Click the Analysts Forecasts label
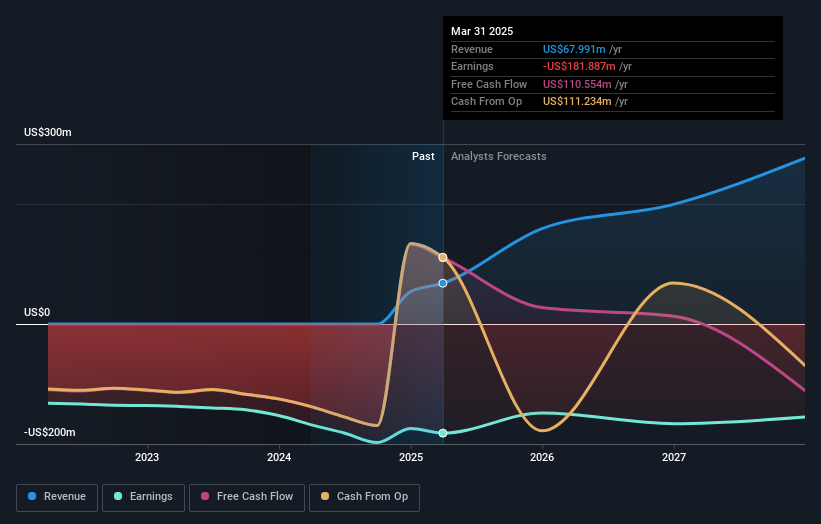 point(498,157)
